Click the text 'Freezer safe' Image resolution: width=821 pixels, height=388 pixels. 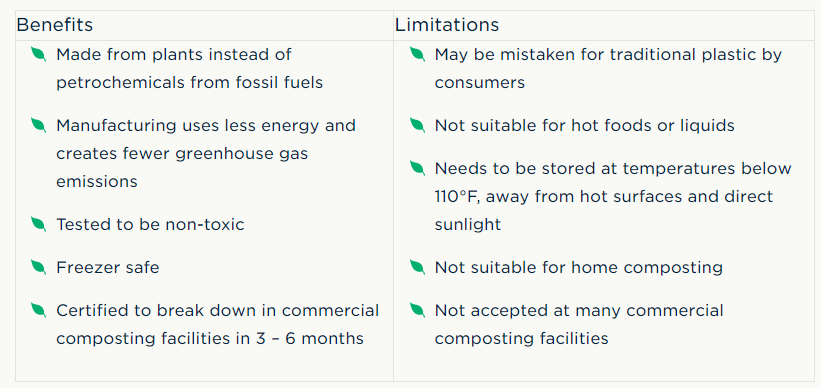coord(108,268)
